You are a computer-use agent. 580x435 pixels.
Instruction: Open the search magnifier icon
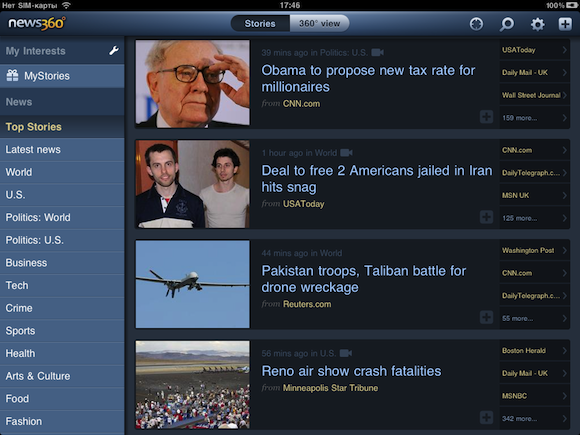click(507, 24)
